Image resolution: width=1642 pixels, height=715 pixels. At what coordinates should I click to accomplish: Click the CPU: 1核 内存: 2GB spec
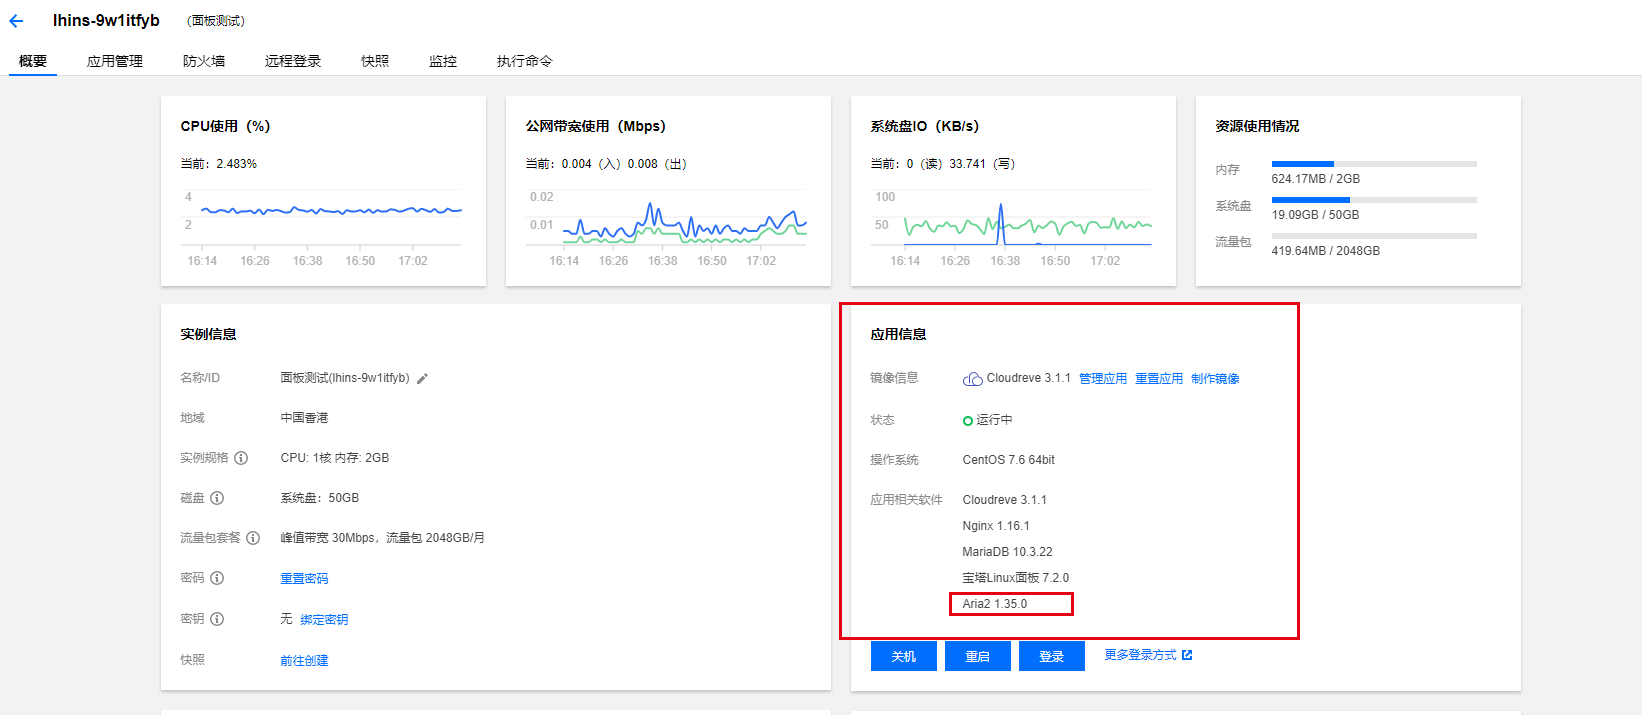pos(335,458)
